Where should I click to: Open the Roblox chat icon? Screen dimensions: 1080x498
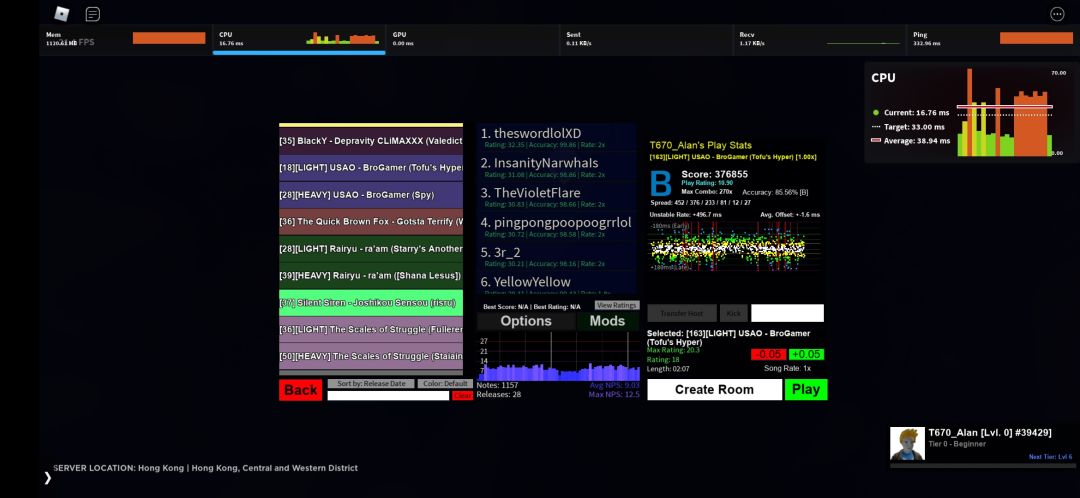(92, 14)
